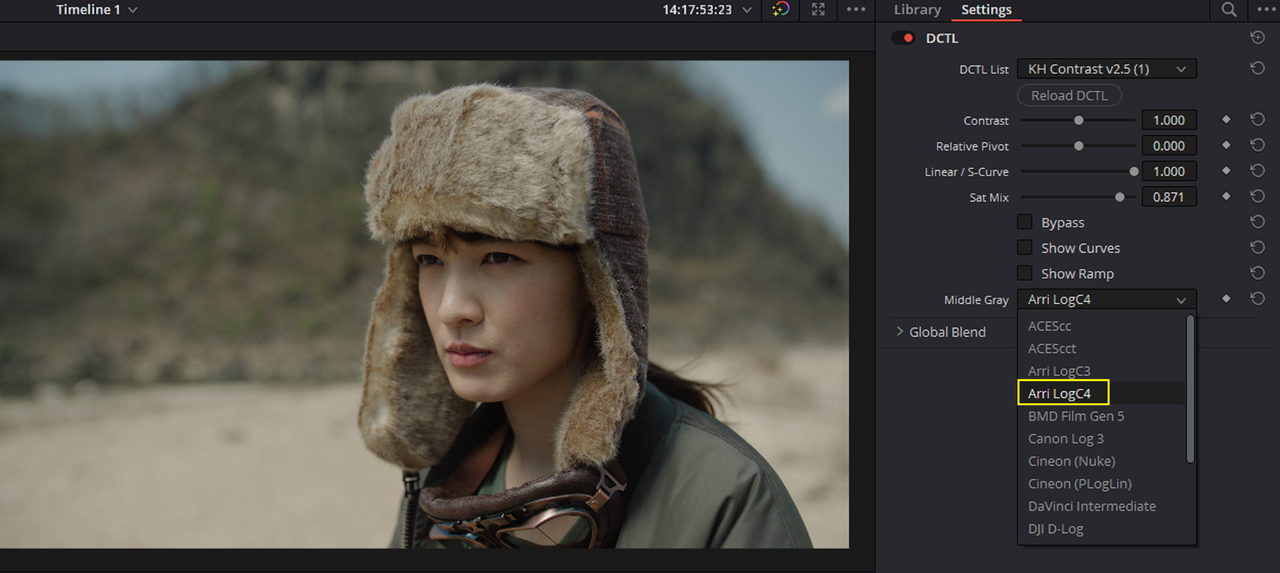The height and width of the screenshot is (573, 1280).
Task: Click the viewer image of the woman
Action: pyautogui.click(x=424, y=304)
